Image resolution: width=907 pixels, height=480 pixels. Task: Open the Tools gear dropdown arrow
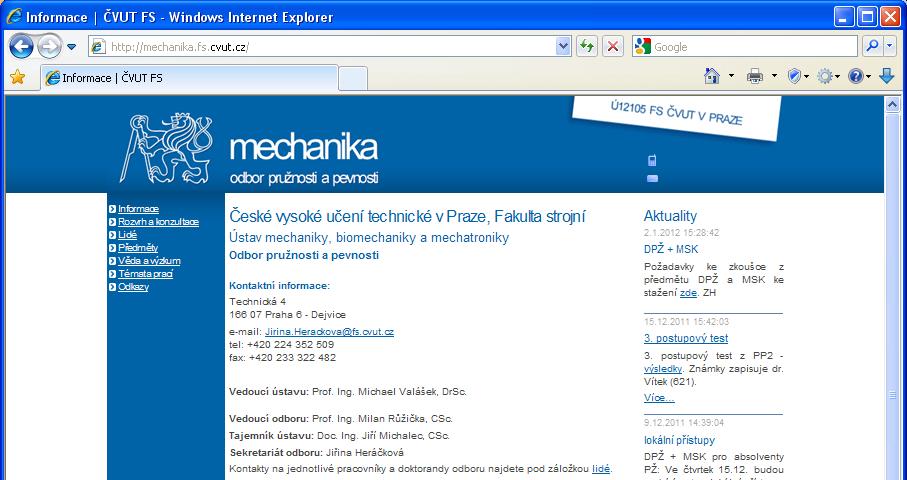pyautogui.click(x=837, y=76)
